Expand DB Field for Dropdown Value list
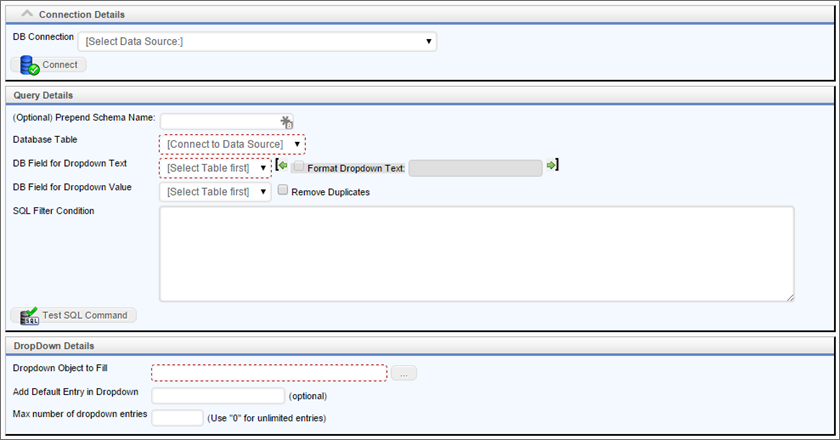Image resolution: width=840 pixels, height=440 pixels. [x=215, y=191]
